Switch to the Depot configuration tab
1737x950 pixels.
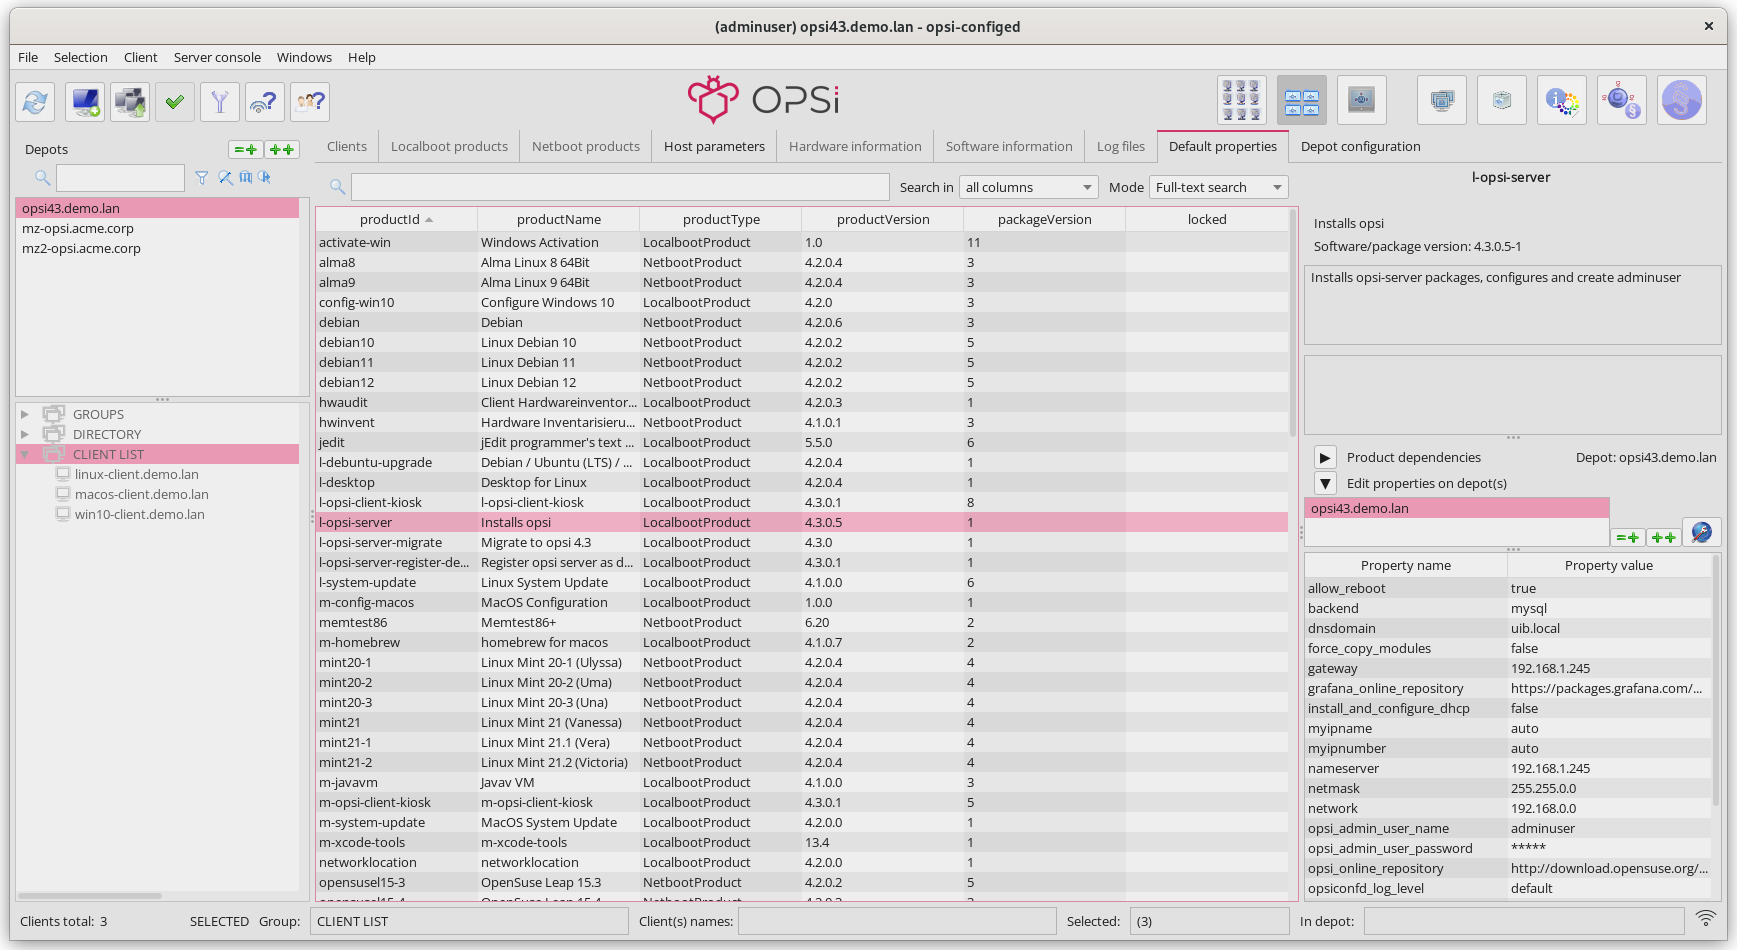click(1360, 146)
